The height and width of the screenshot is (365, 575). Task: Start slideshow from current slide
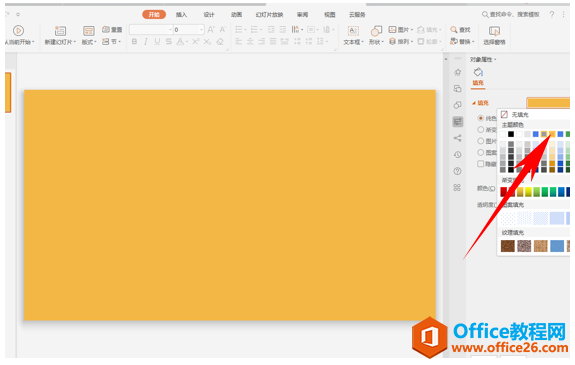point(18,30)
